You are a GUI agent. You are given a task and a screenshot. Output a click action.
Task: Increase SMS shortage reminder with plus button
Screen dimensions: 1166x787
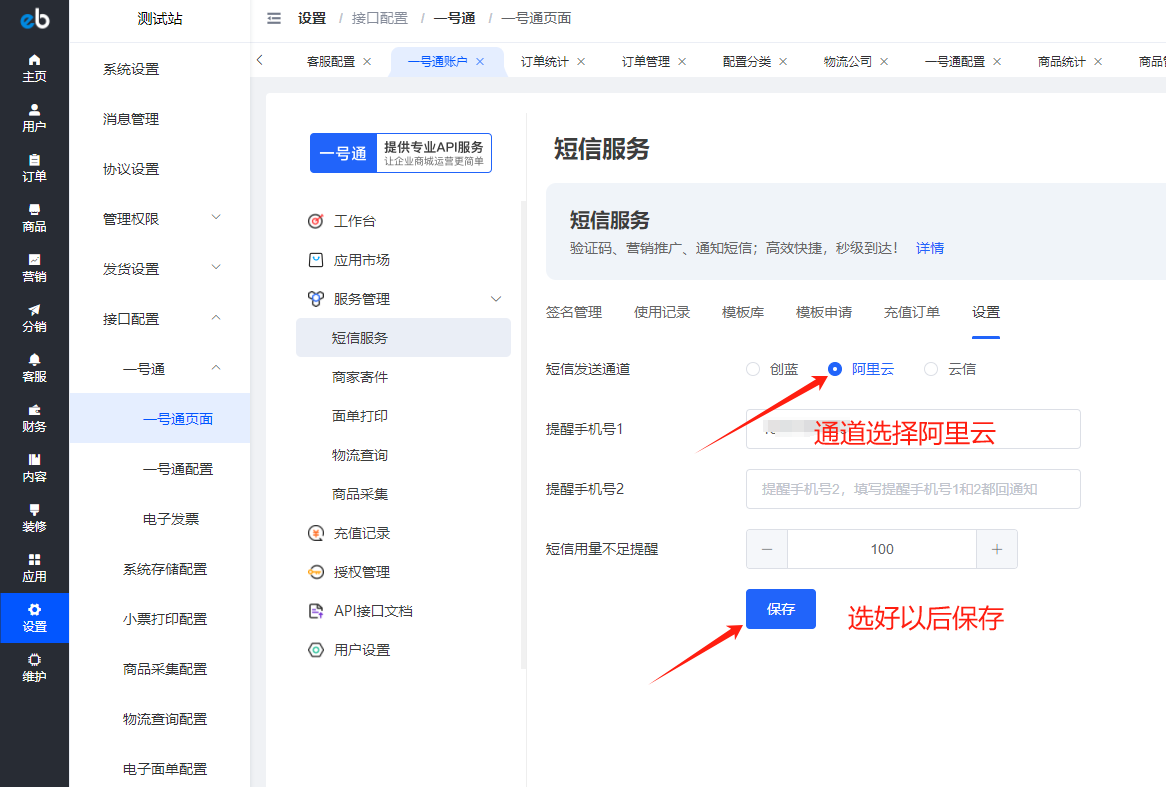tap(996, 549)
